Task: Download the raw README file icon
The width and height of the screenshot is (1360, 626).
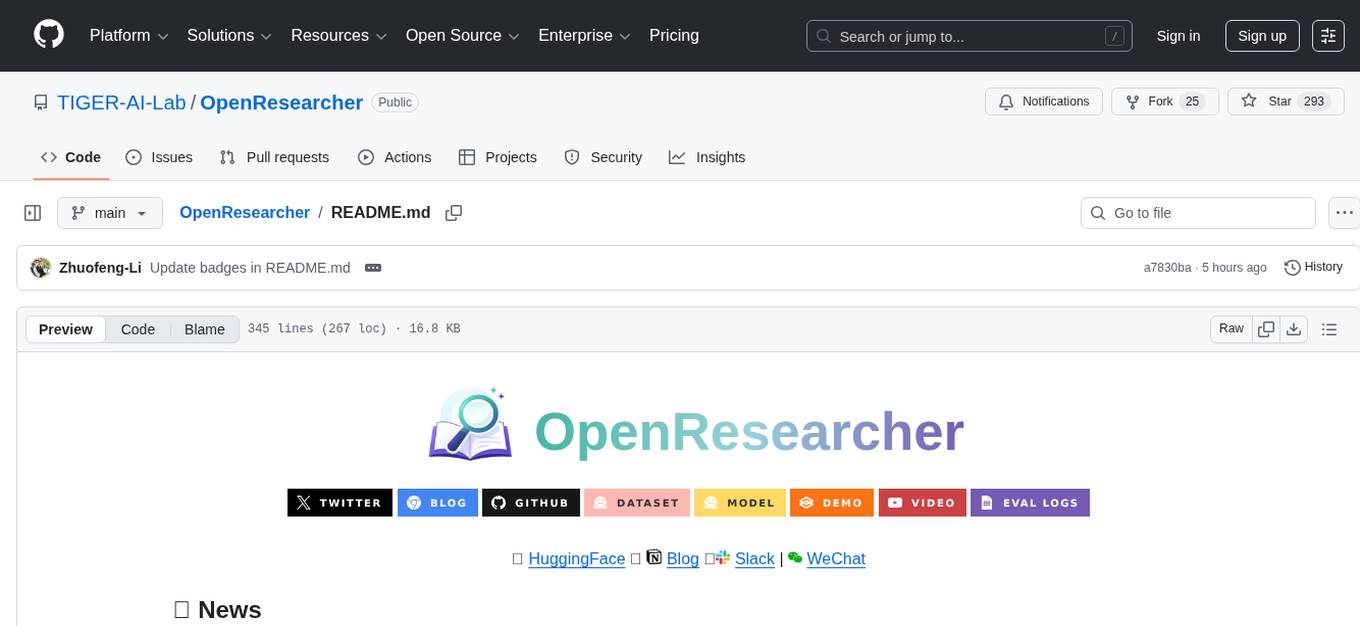Action: coord(1294,328)
